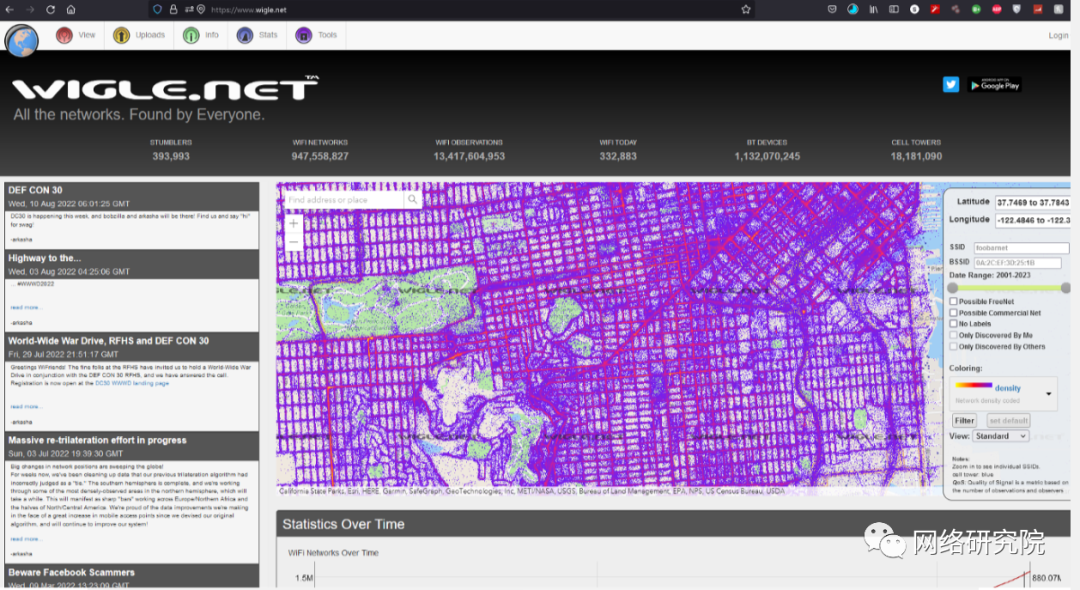This screenshot has width=1080, height=590.
Task: Open the Info menu
Action: 201,35
